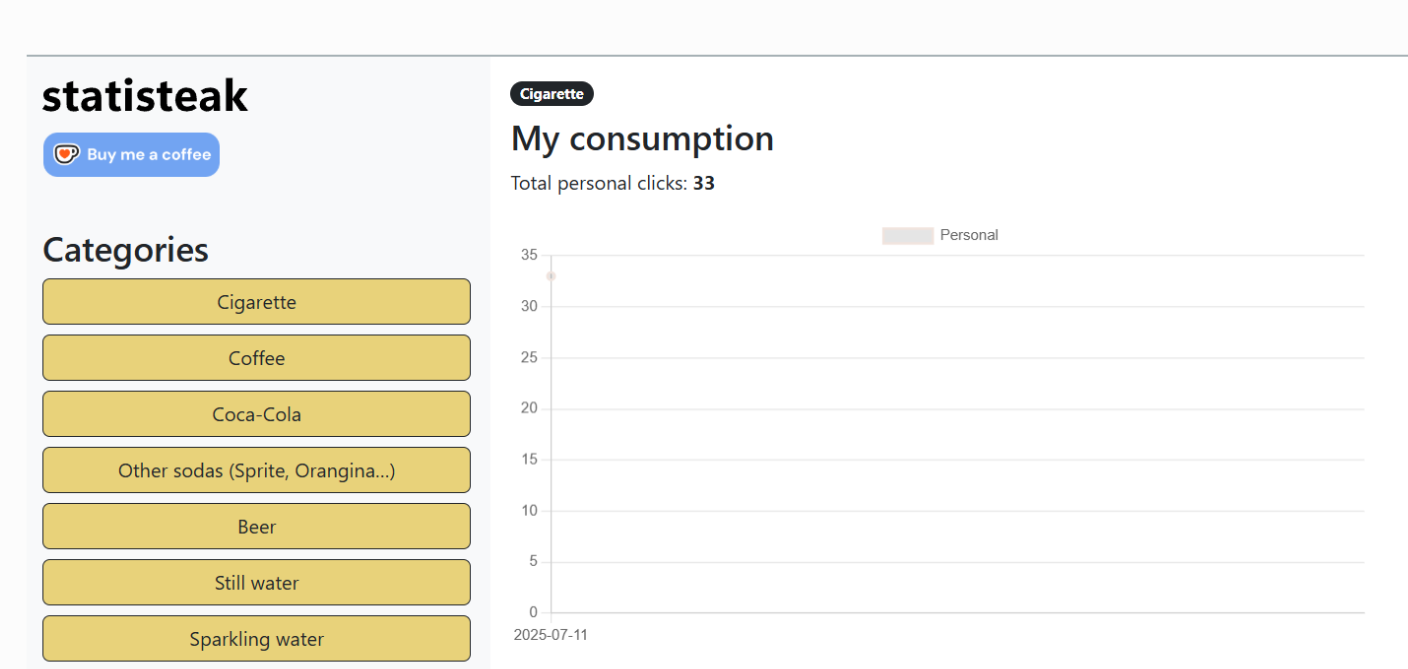The width and height of the screenshot is (1408, 669).
Task: Open Other sodas (Sprite, Orangina...) category
Action: point(256,470)
